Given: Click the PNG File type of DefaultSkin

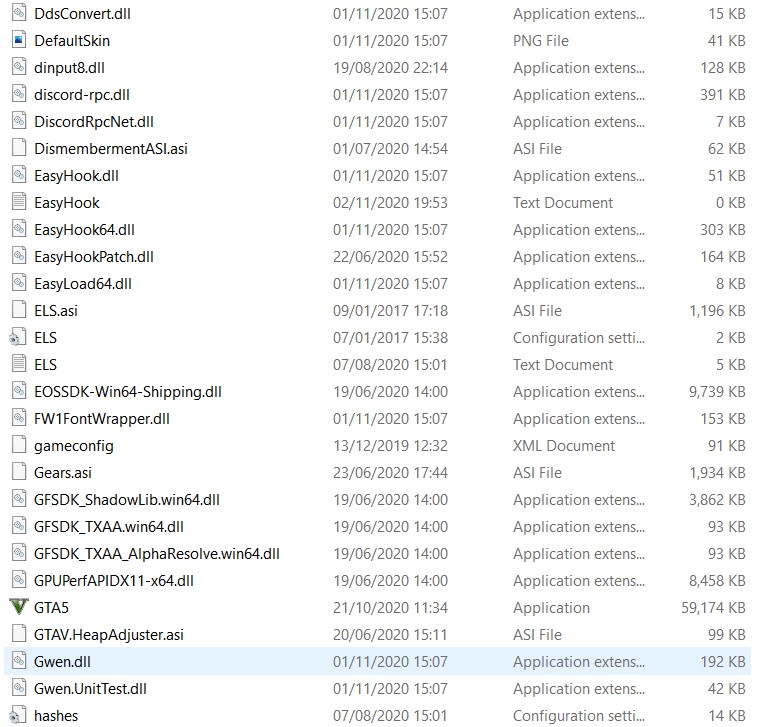Looking at the screenshot, I should pyautogui.click(x=541, y=41).
